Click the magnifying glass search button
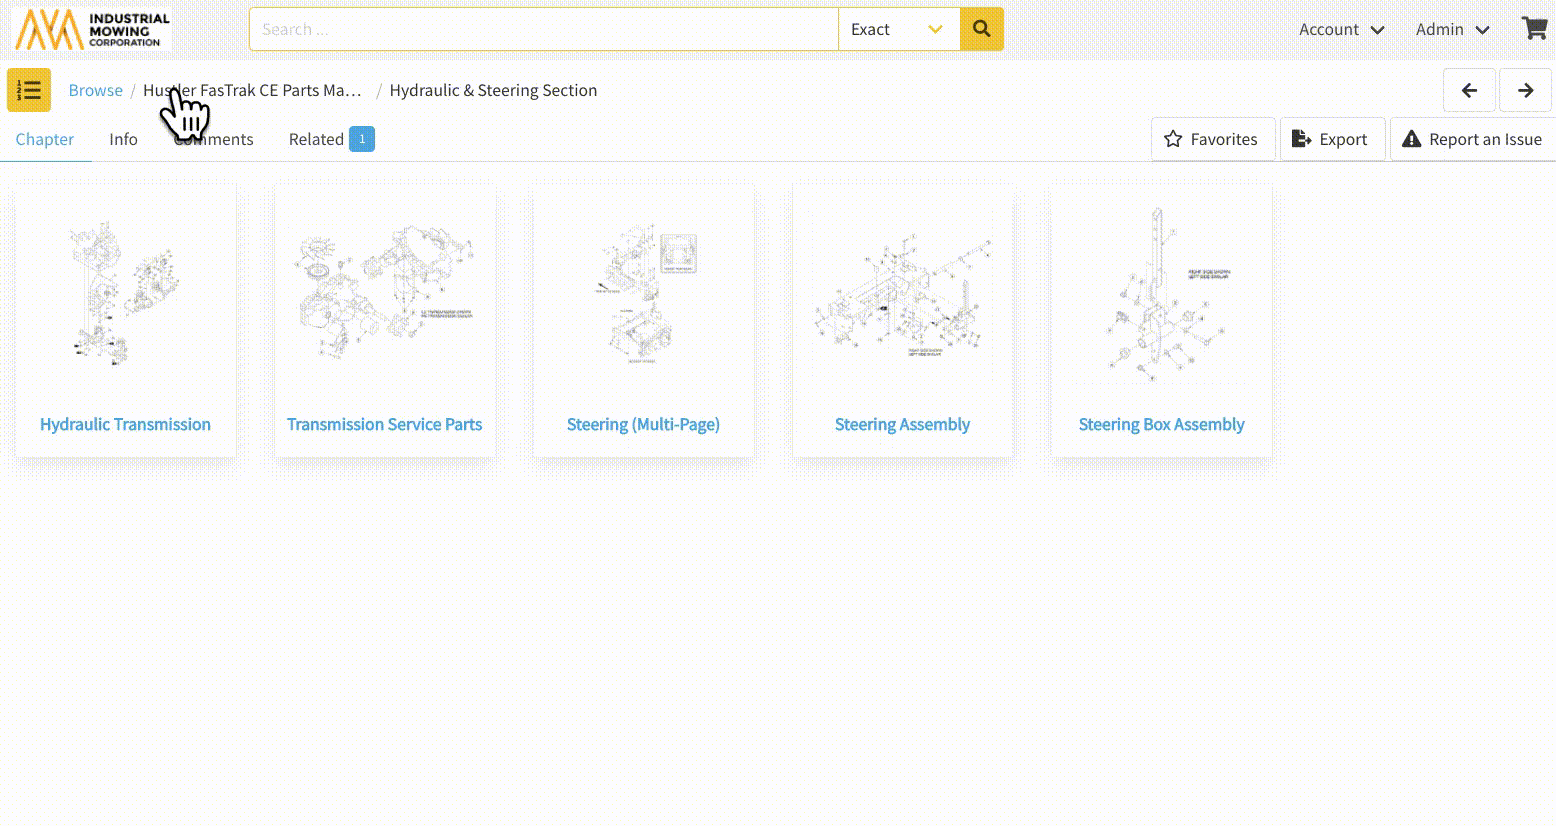This screenshot has width=1556, height=826. [981, 29]
